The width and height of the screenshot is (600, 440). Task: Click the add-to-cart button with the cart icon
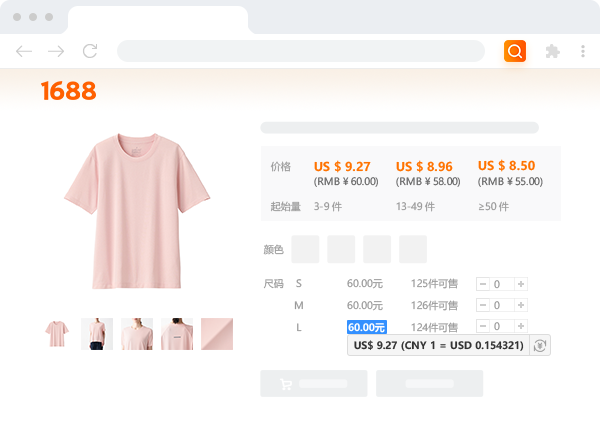click(313, 383)
